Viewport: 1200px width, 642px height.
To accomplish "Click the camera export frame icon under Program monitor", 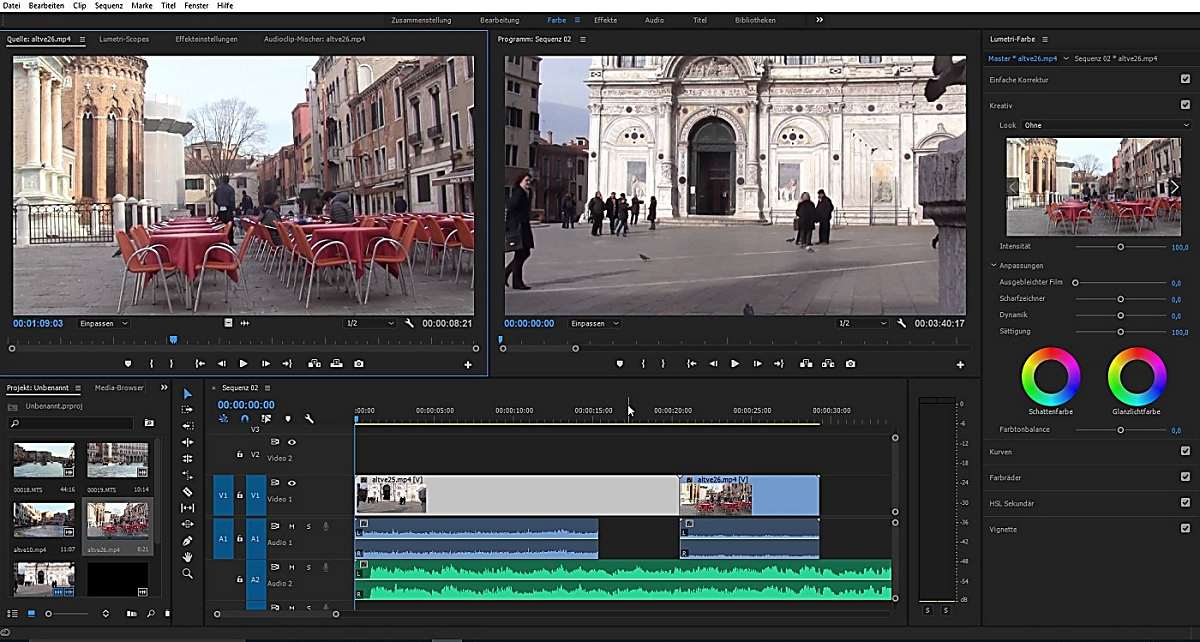I will click(851, 364).
